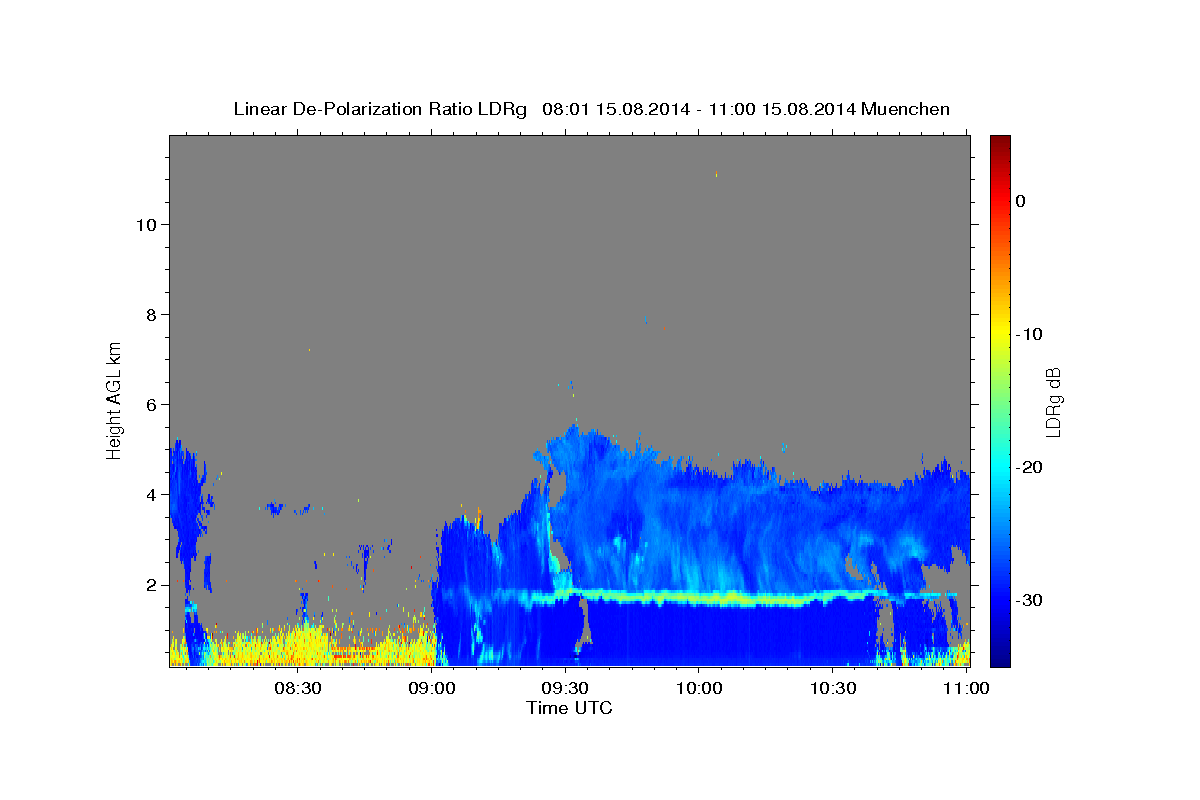Viewport: 1200px width, 800px height.
Task: Click the '08:30' time axis label
Action: pyautogui.click(x=299, y=688)
